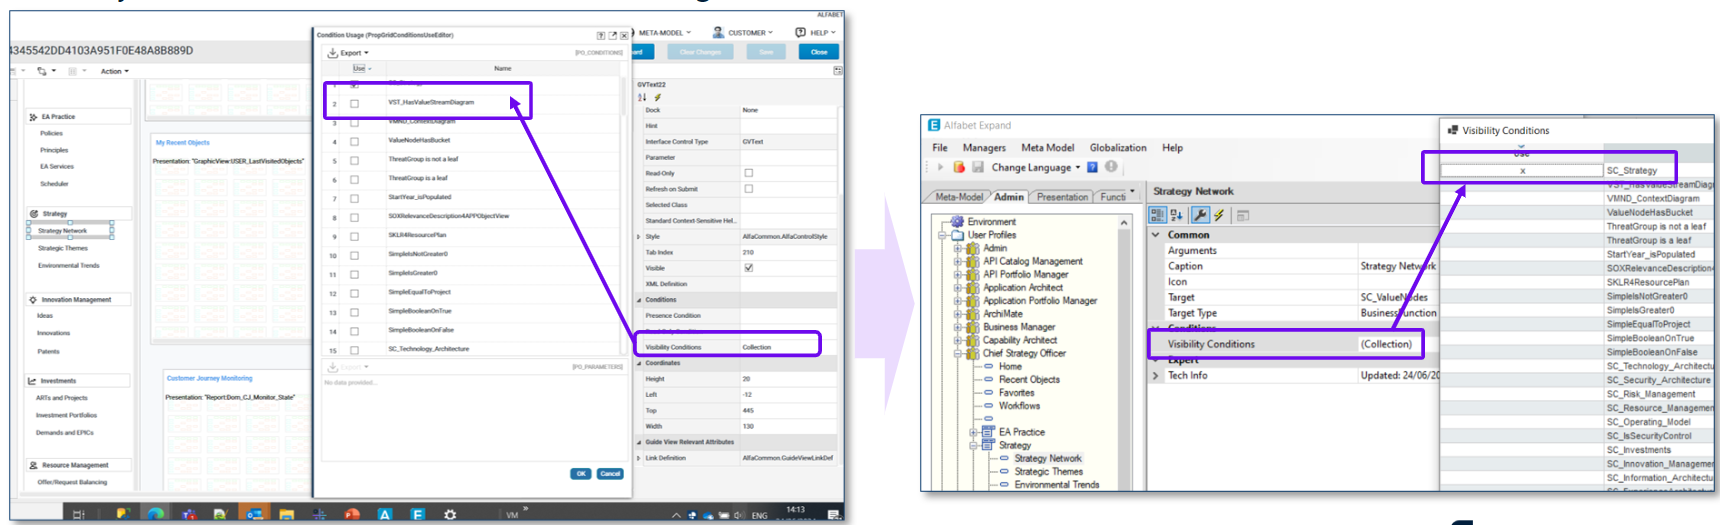Click the settings gear icon in Windows taskbar

[x=450, y=514]
